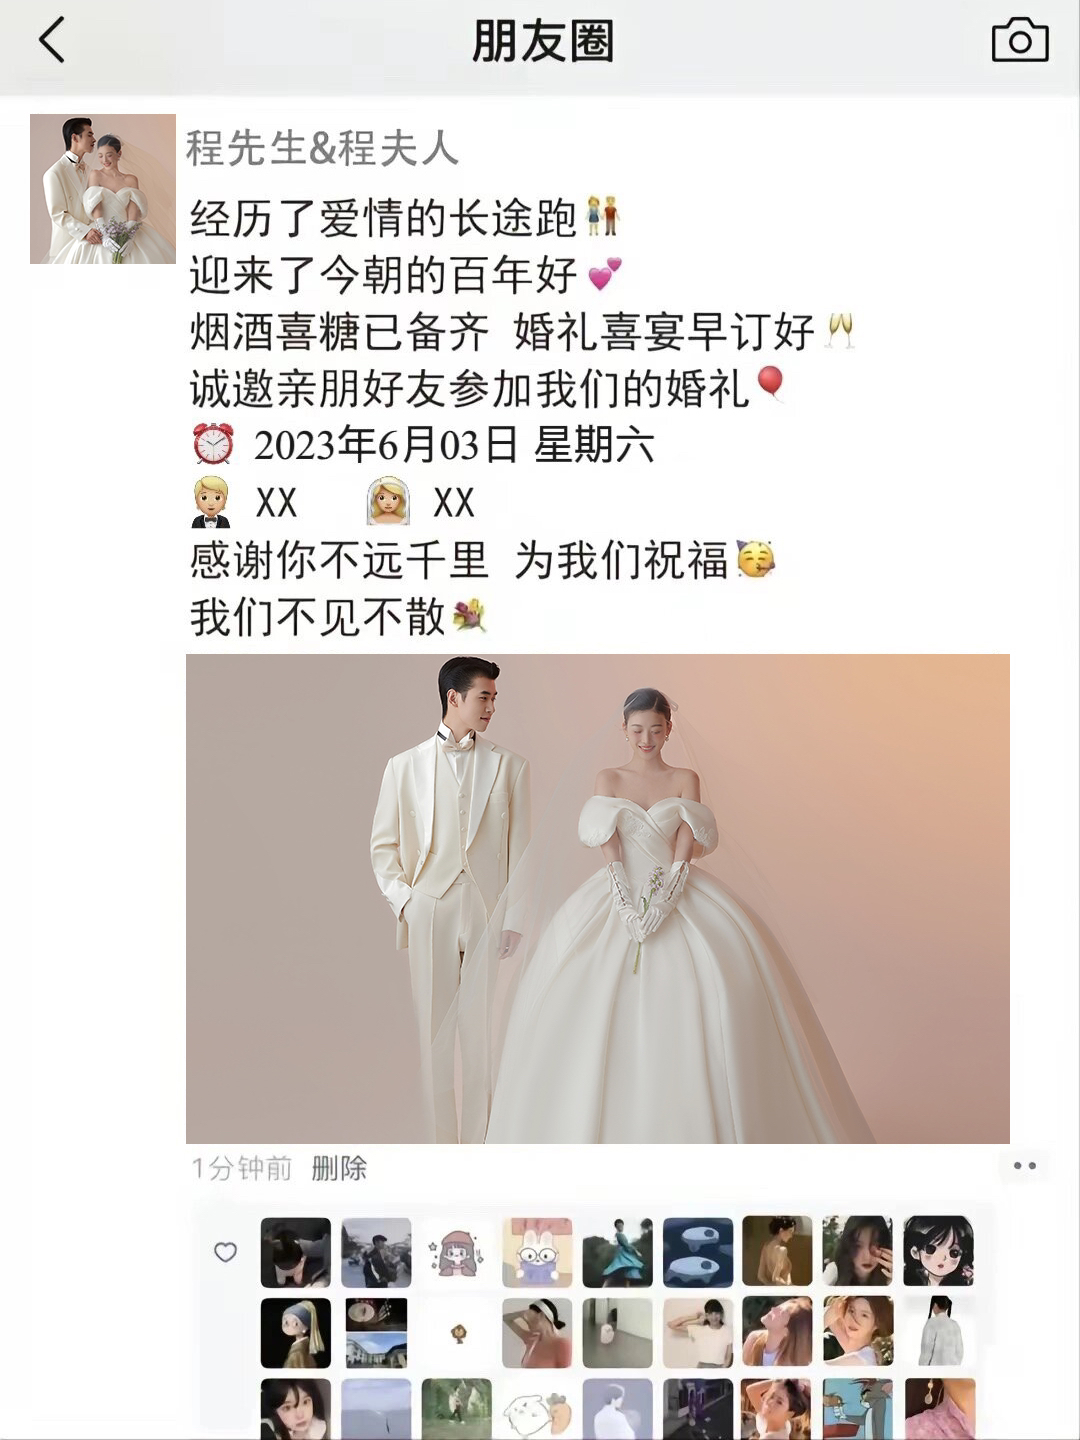Tap the 2023年6月03日 date line
Screen dimensions: 1080x1440
(424, 445)
